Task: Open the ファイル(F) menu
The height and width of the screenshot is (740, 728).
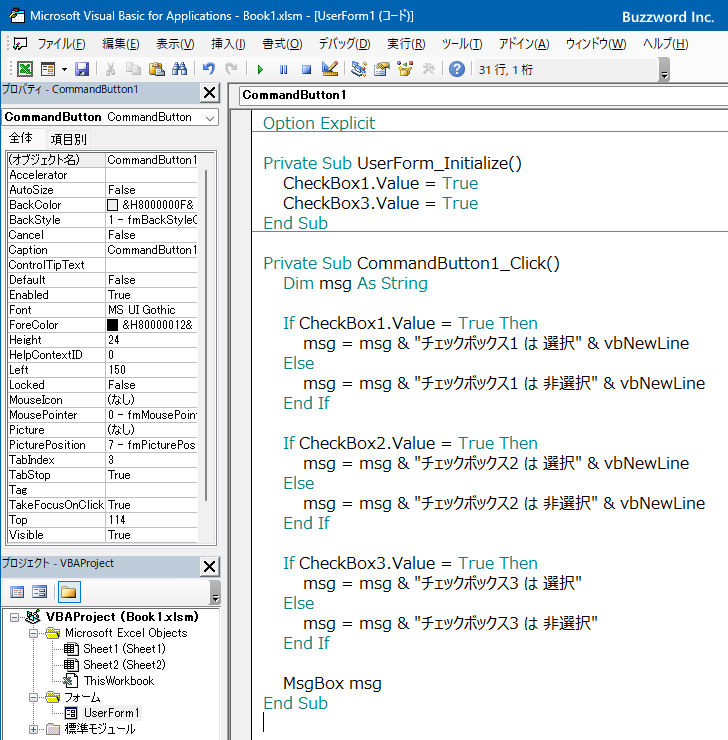Action: pos(61,44)
